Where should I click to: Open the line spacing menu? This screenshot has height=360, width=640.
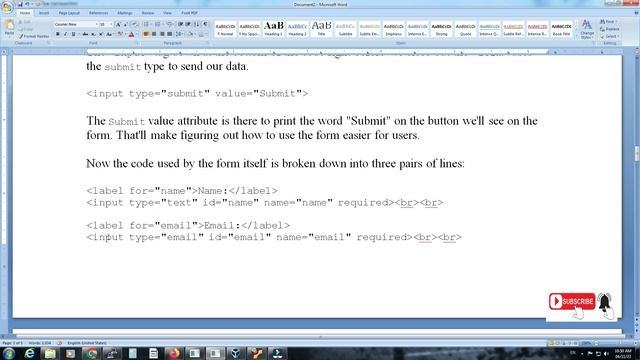click(179, 34)
